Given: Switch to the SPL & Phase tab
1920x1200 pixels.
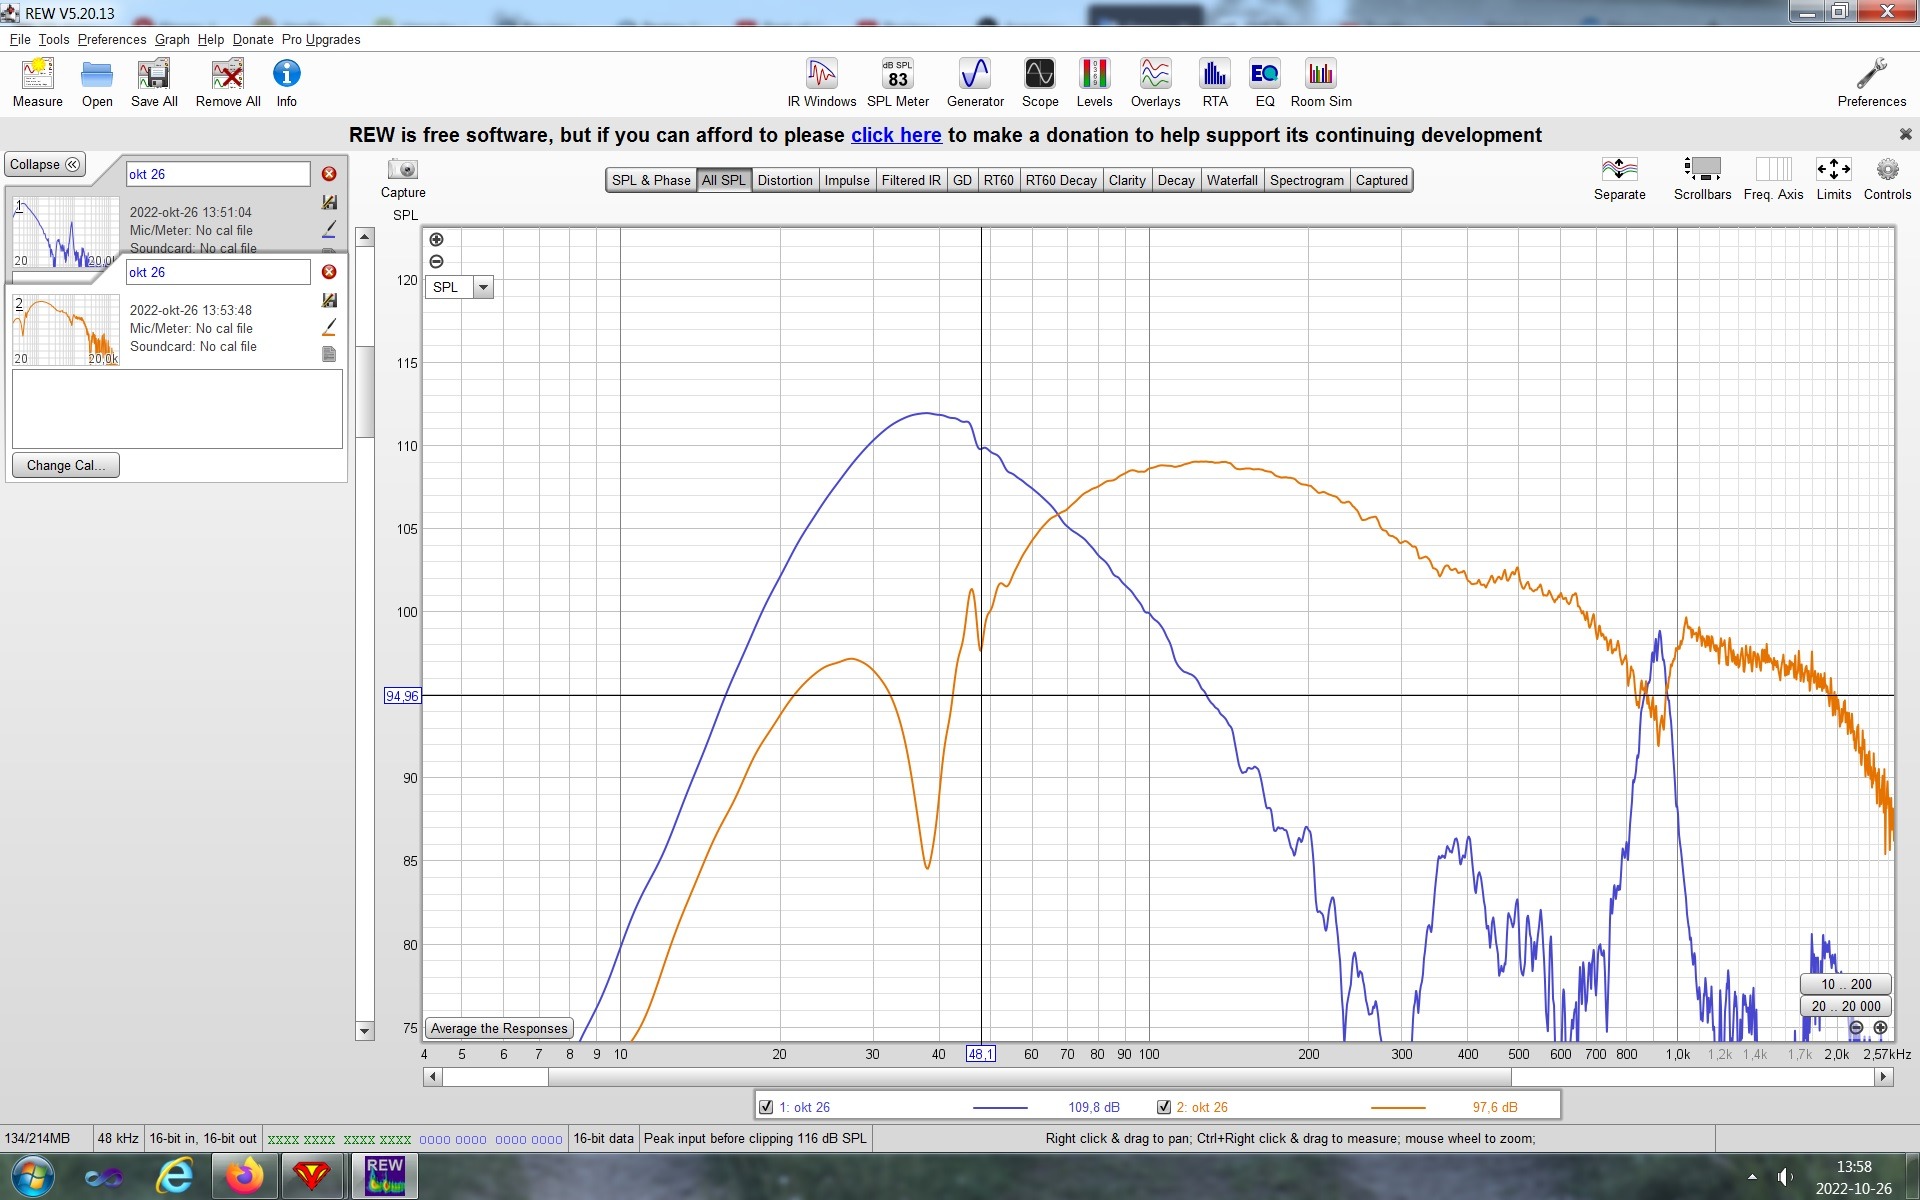Looking at the screenshot, I should point(651,181).
